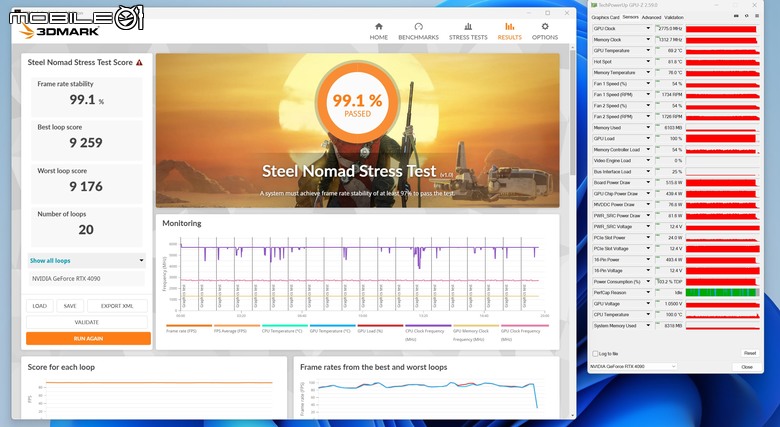
Task: Click Frame rates best and worst loops chart
Action: [428, 398]
